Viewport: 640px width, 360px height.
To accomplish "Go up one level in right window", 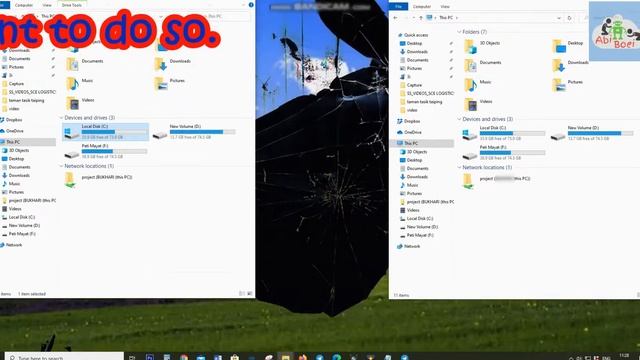I will (x=421, y=18).
